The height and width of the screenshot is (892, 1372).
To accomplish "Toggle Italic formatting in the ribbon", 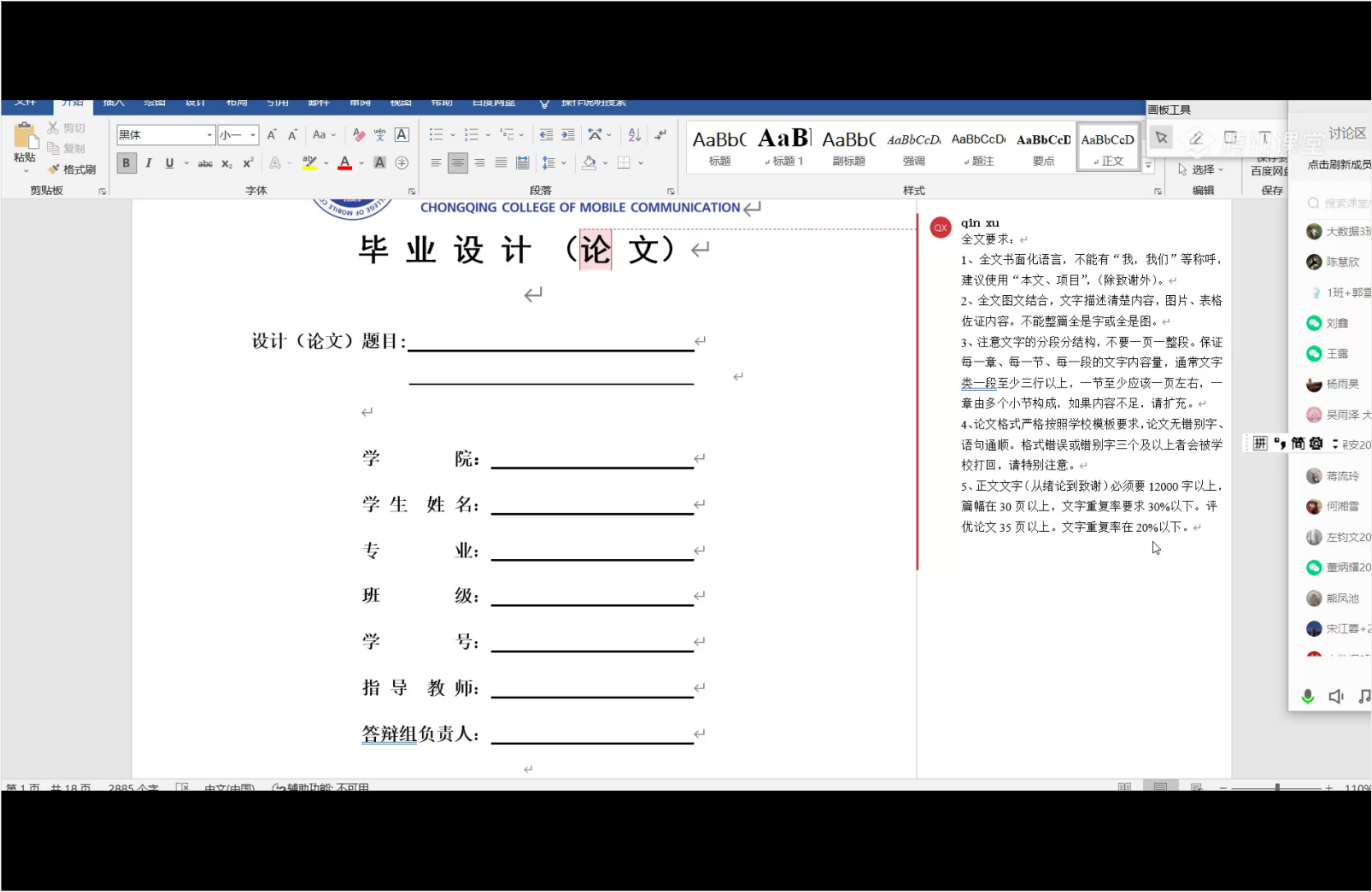I will click(x=148, y=163).
